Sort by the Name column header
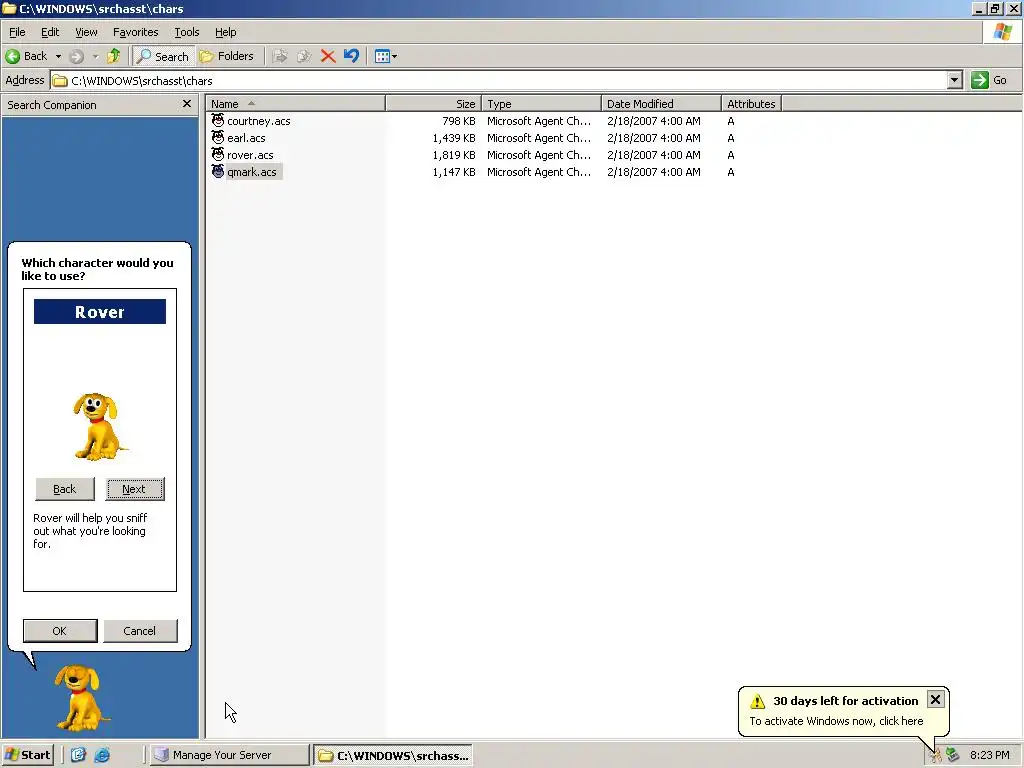The width and height of the screenshot is (1024, 768). [x=295, y=104]
